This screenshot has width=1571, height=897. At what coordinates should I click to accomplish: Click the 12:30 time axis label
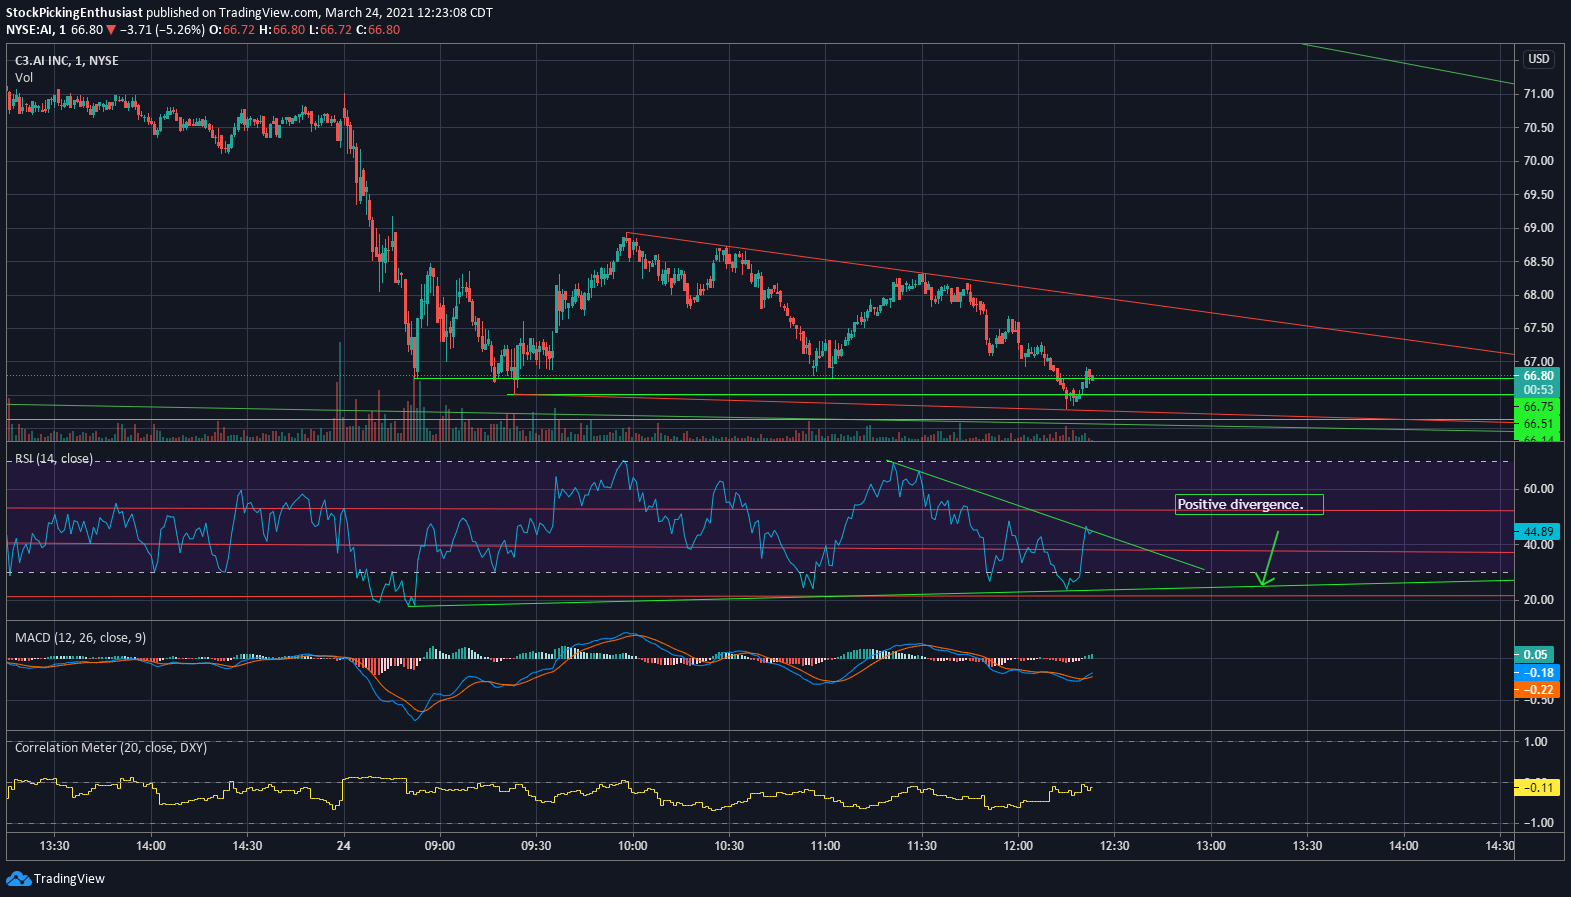(1114, 846)
